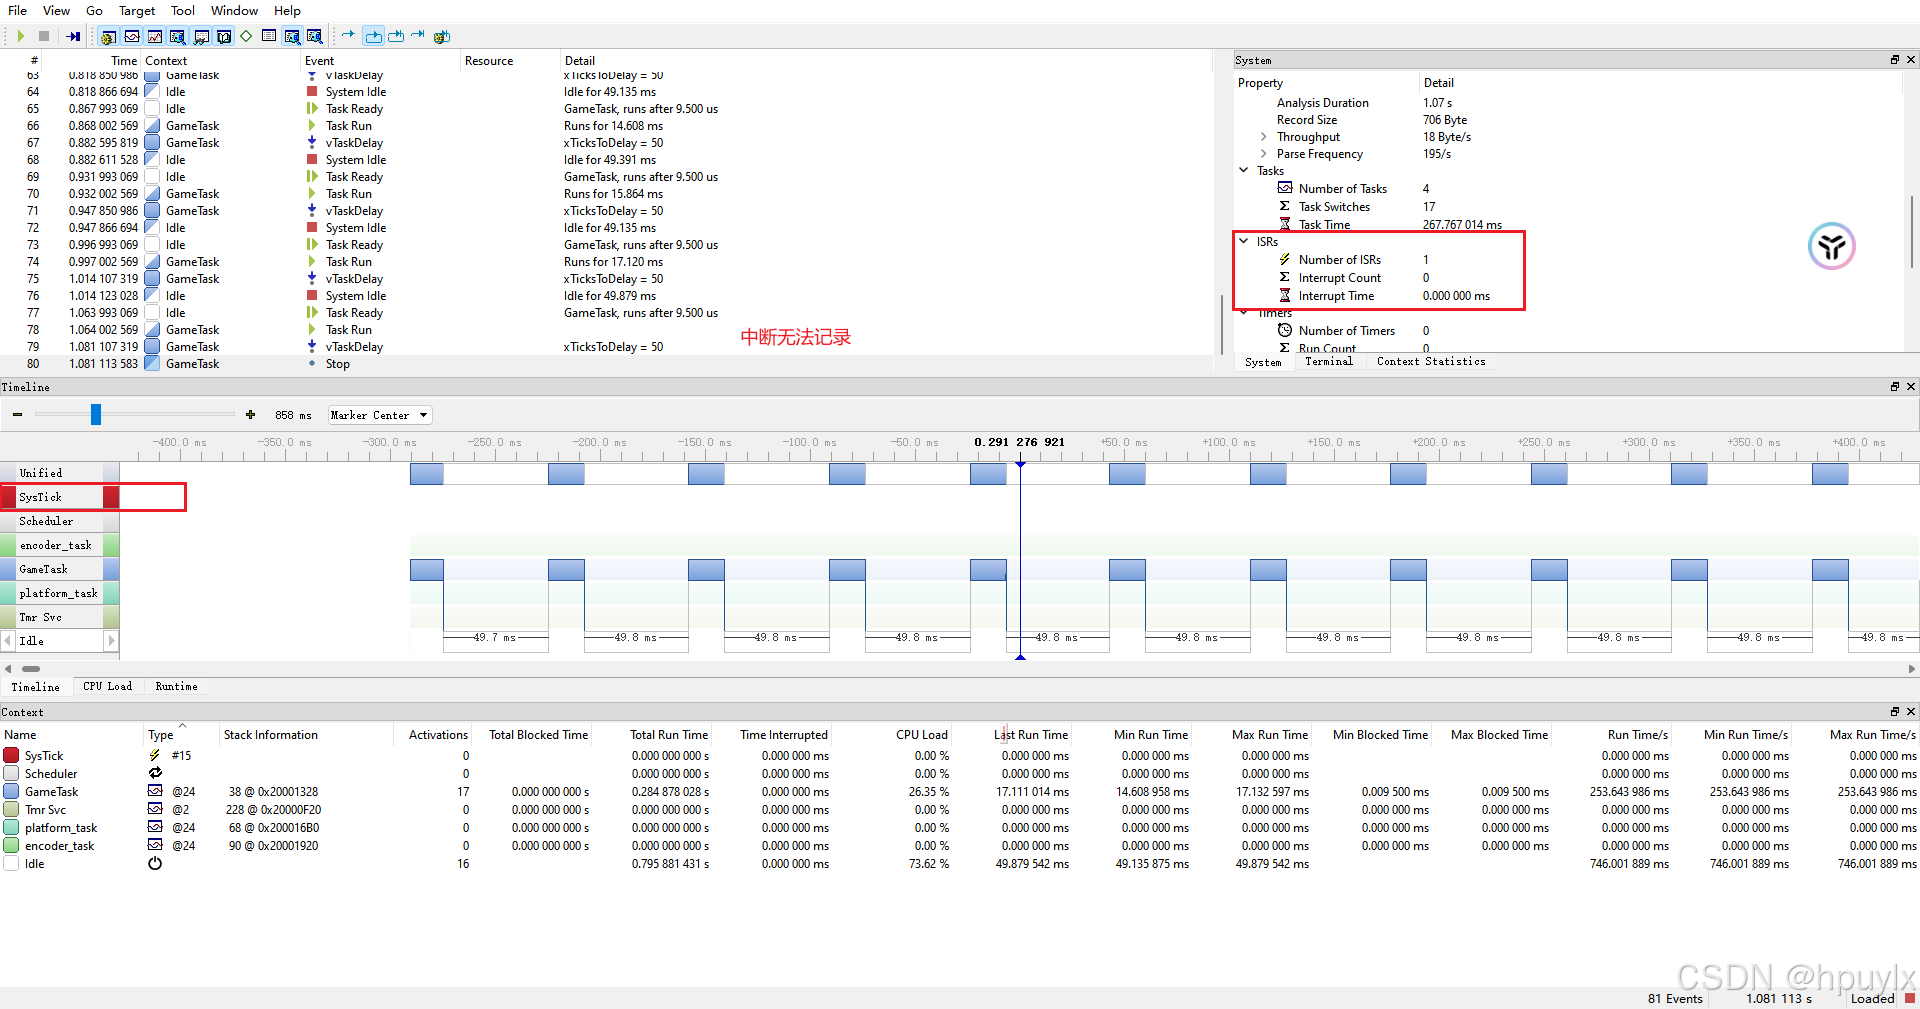Zoom in with the plus icon beside the timeline slider
1920x1009 pixels.
(x=250, y=414)
